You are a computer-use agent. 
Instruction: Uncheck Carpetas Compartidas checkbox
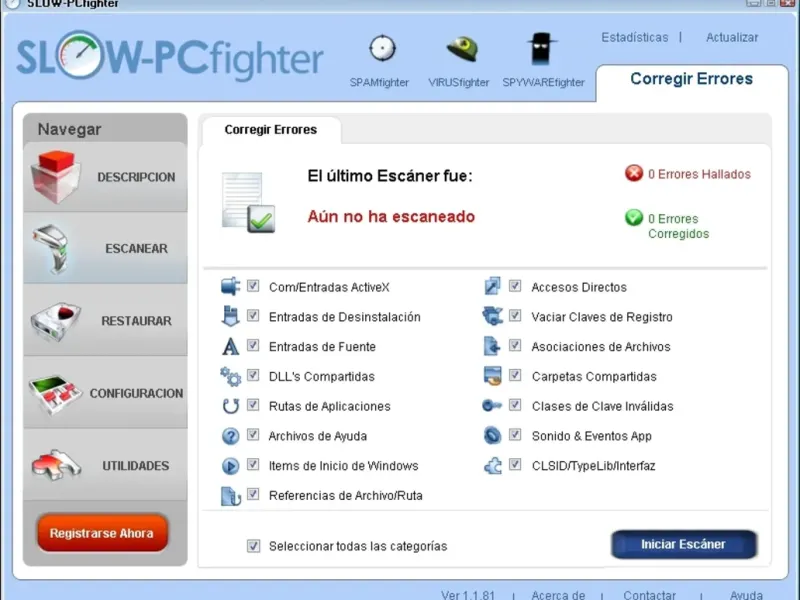click(x=515, y=375)
